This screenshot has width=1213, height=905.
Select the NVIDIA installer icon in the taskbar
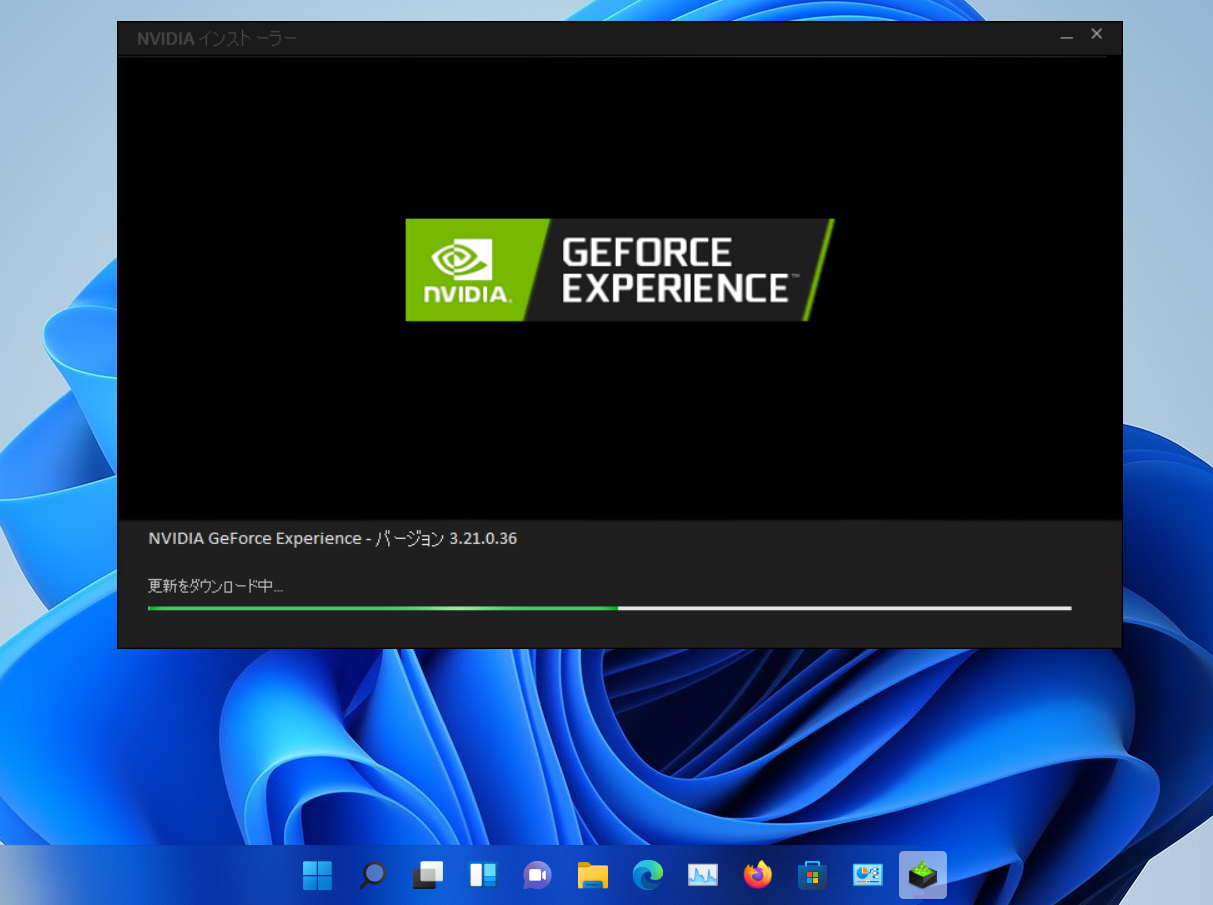point(921,875)
